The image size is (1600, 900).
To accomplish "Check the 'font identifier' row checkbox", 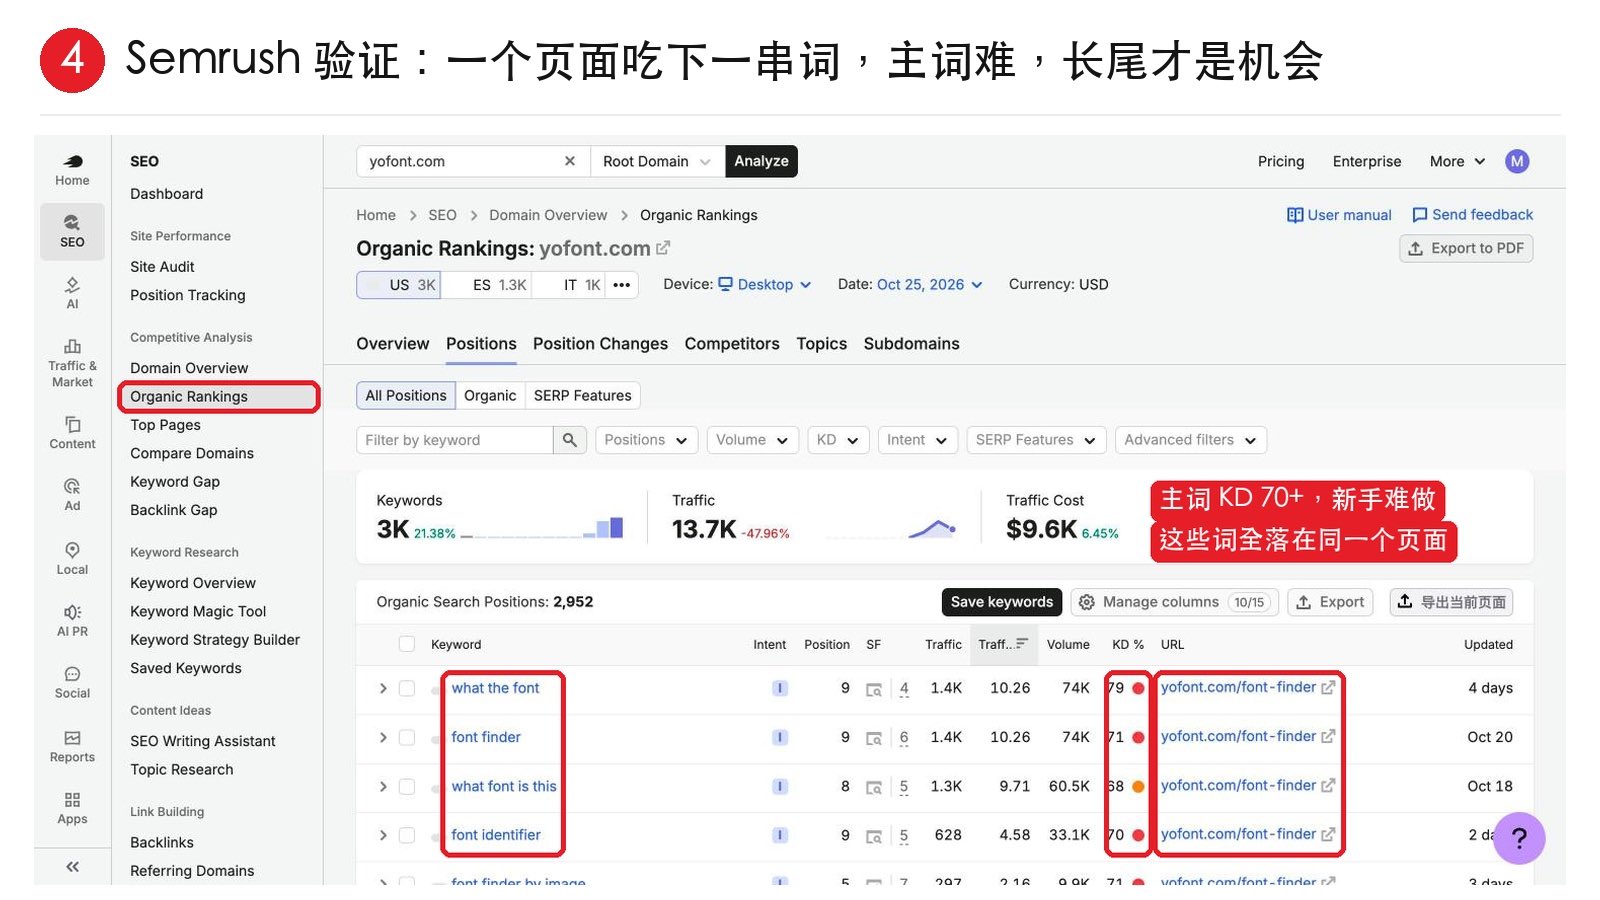I will tap(407, 835).
